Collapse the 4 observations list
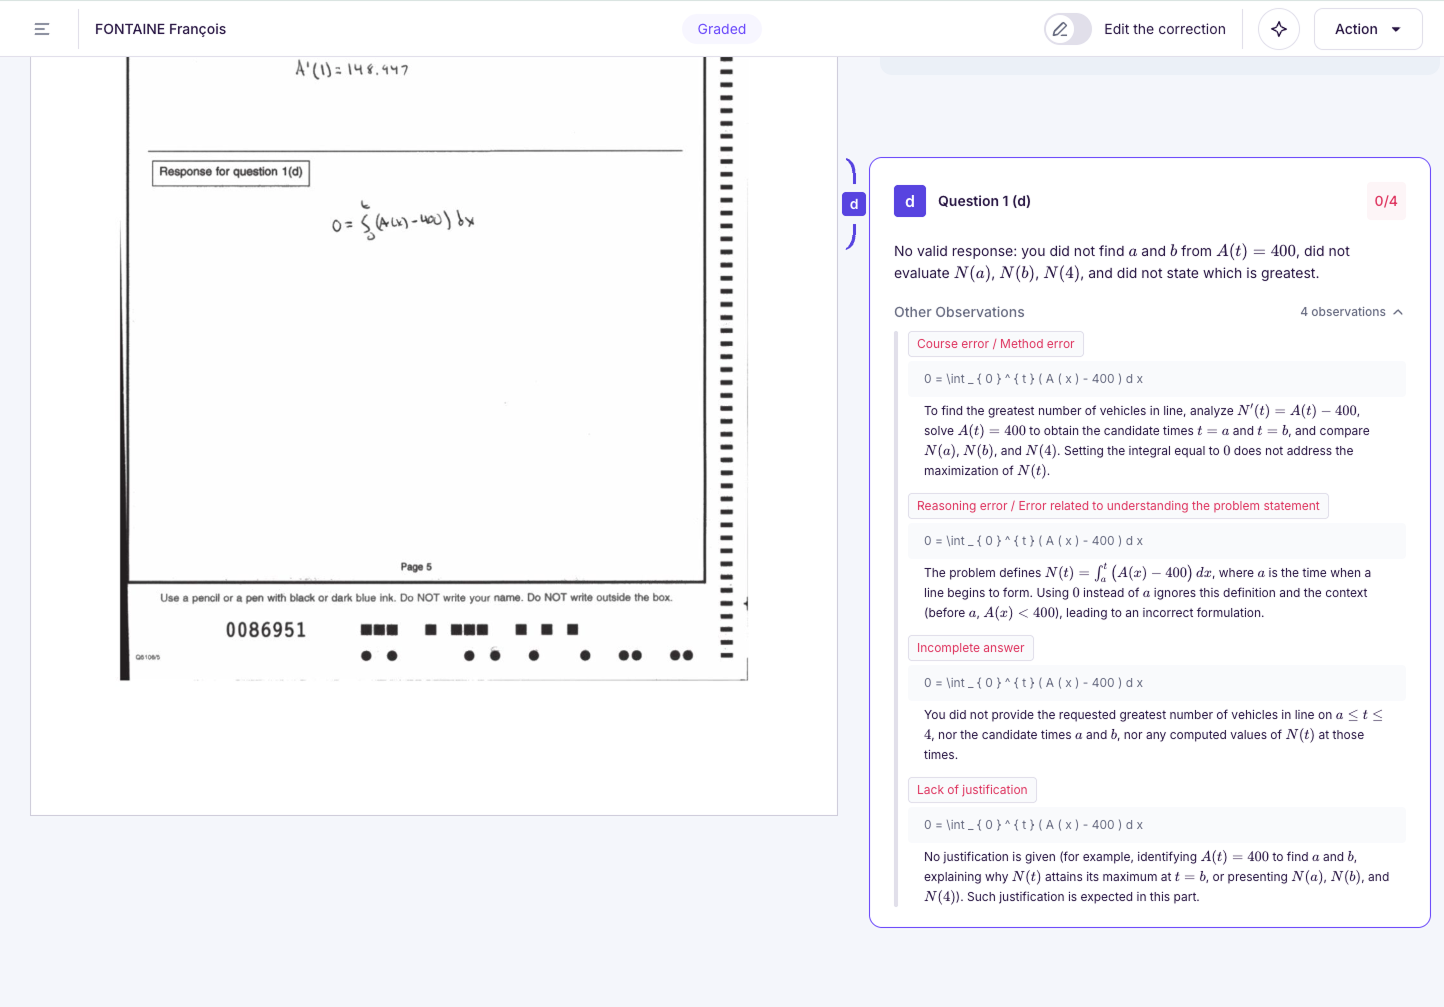This screenshot has height=1007, width=1444. (x=1352, y=312)
